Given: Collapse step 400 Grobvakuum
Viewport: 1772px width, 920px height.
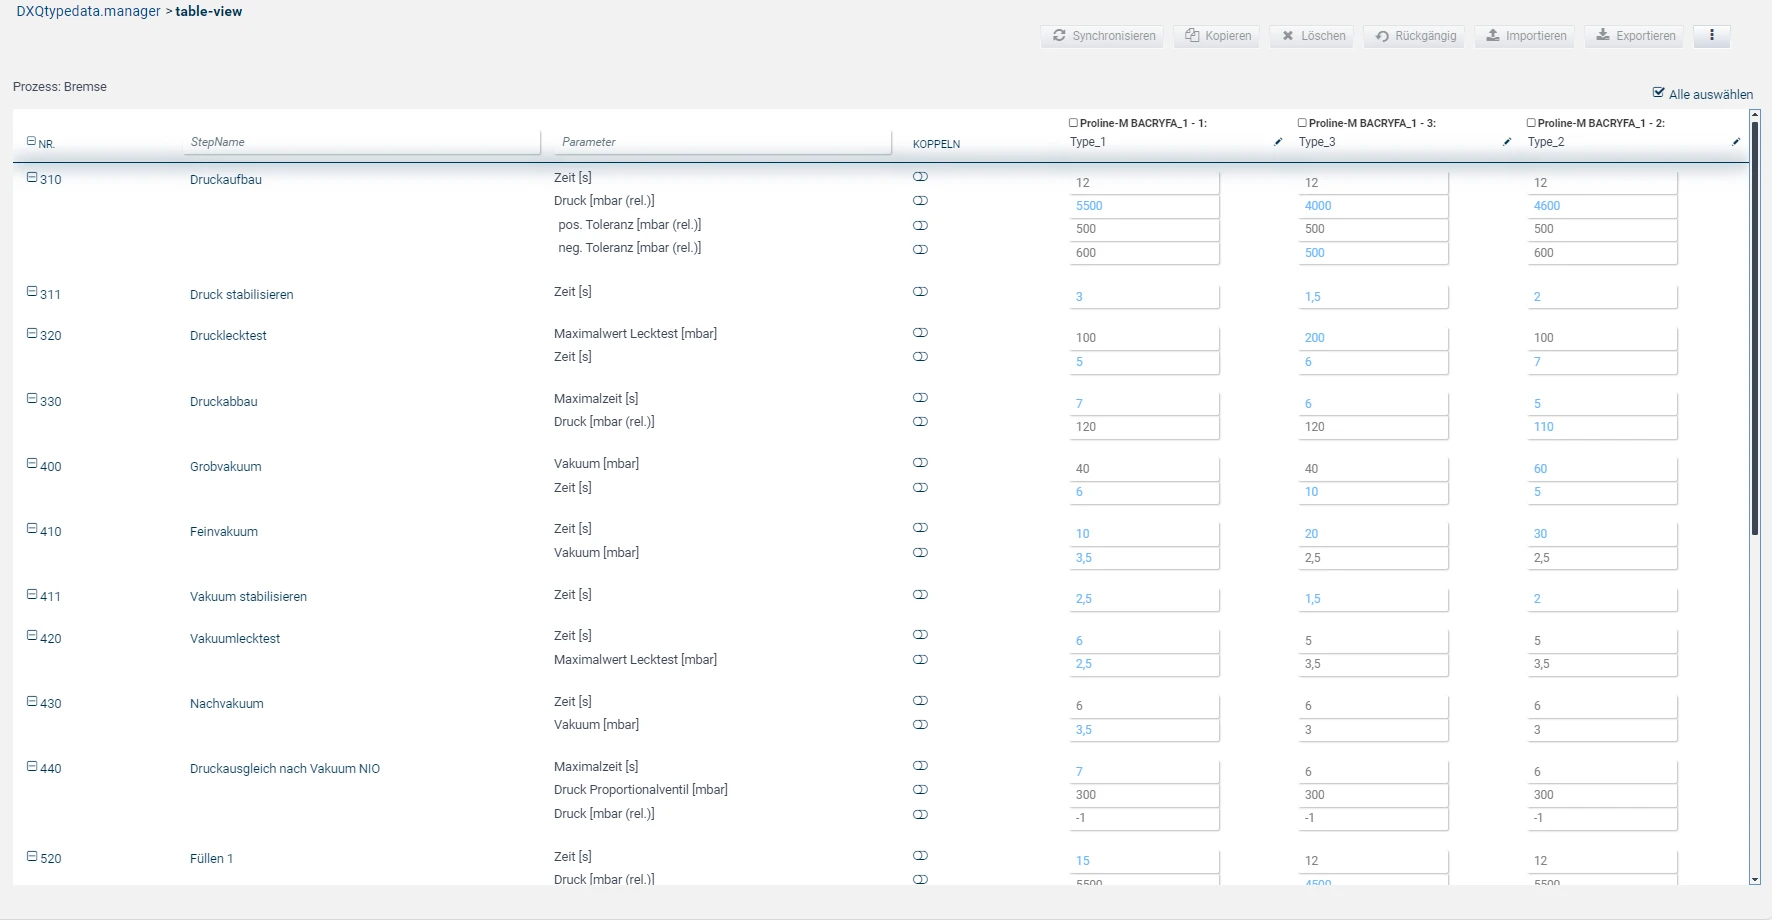Looking at the screenshot, I should (32, 464).
